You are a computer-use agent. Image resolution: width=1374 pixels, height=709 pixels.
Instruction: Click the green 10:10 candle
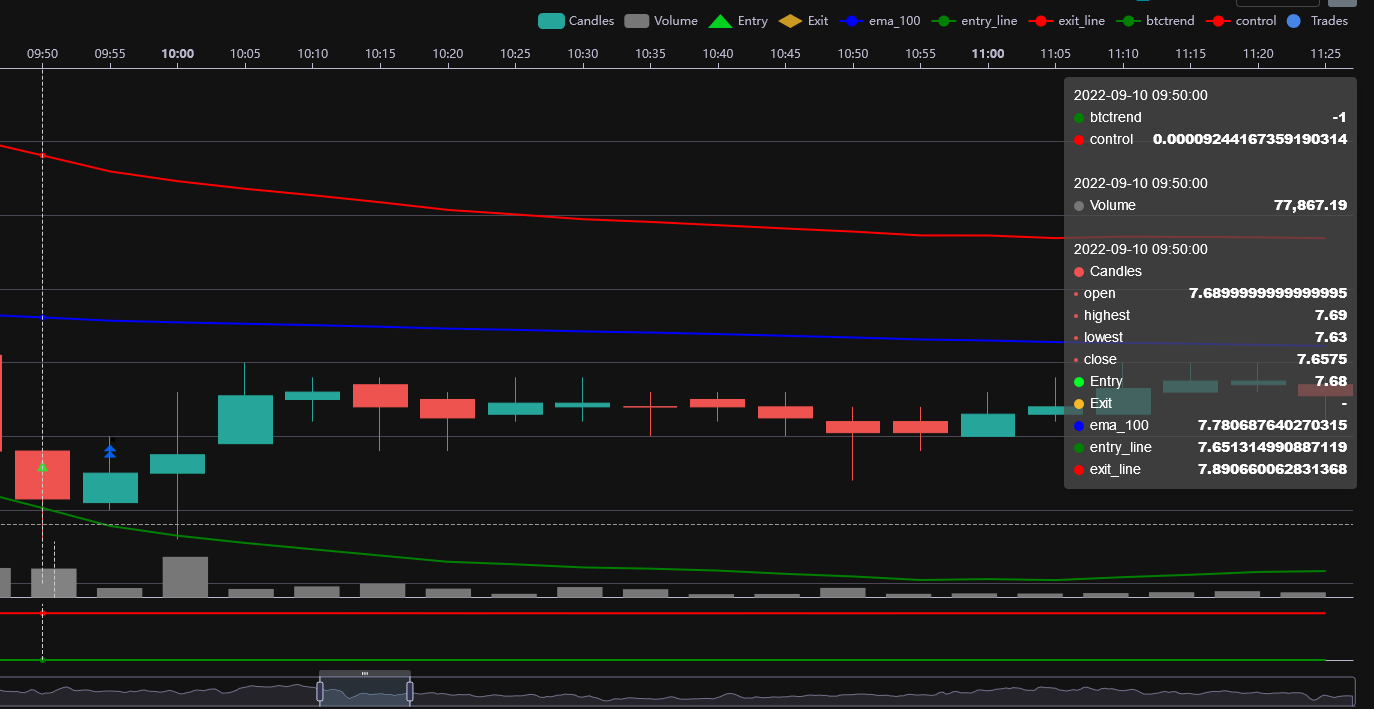tap(312, 395)
